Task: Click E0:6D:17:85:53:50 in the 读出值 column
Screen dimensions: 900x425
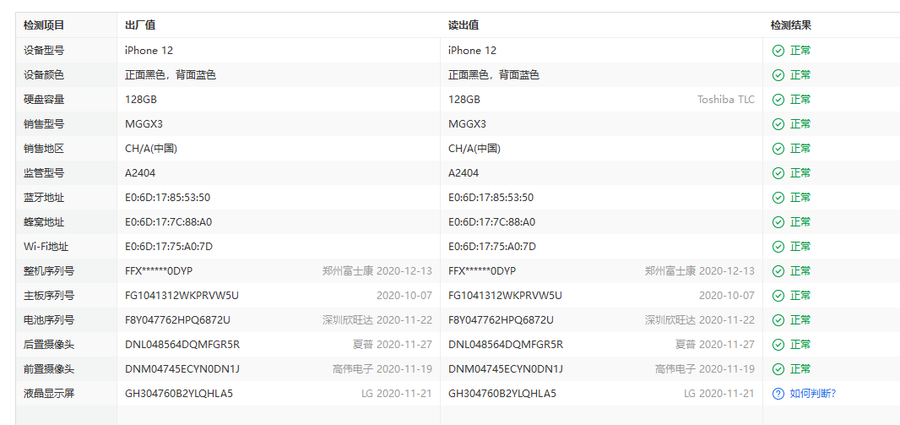Action: pyautogui.click(x=491, y=198)
